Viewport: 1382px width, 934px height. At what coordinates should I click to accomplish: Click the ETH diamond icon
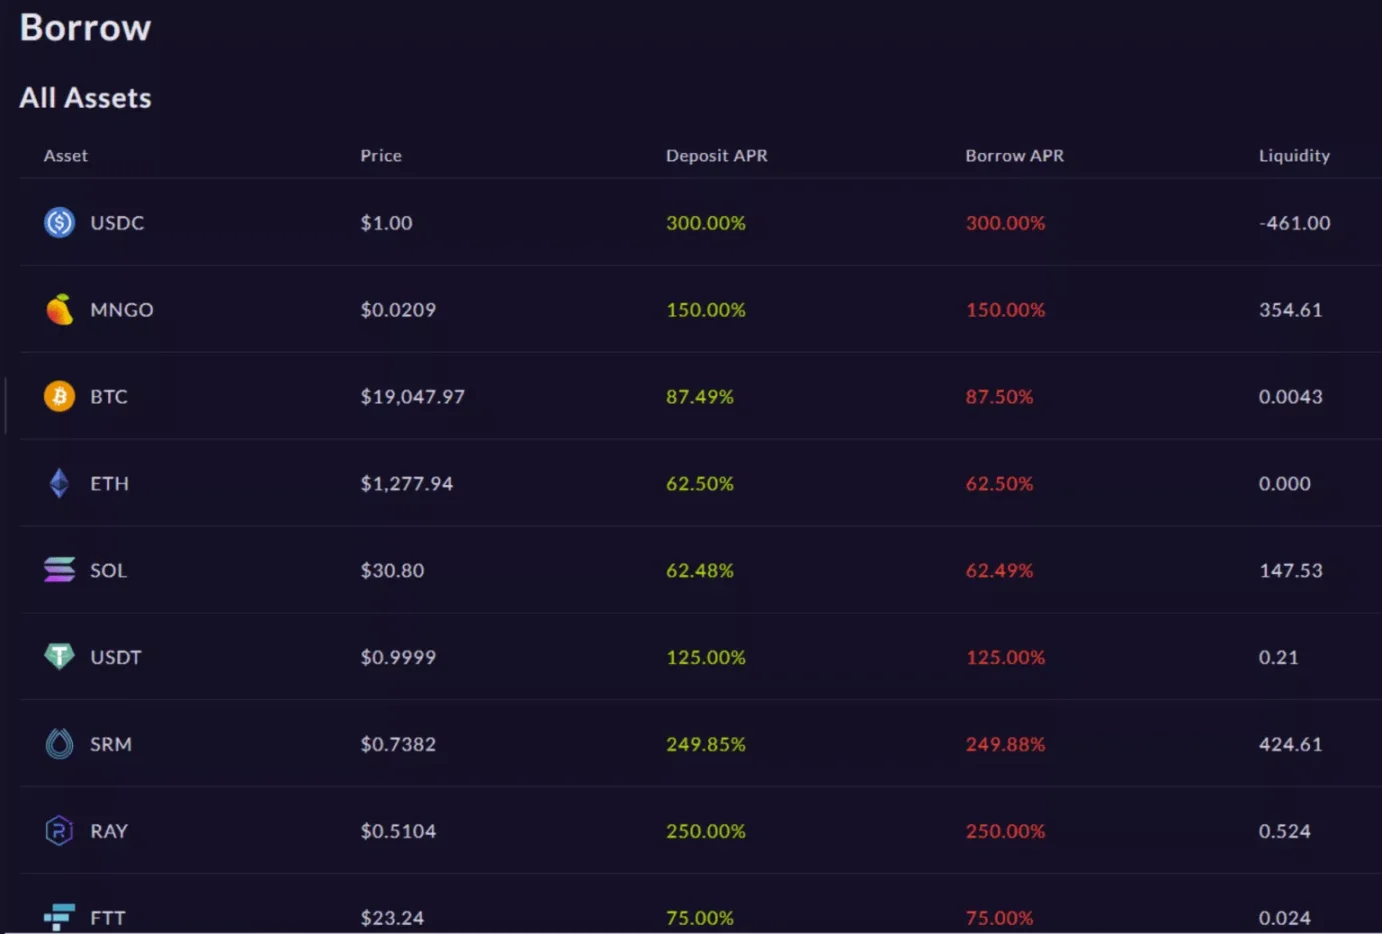(60, 483)
